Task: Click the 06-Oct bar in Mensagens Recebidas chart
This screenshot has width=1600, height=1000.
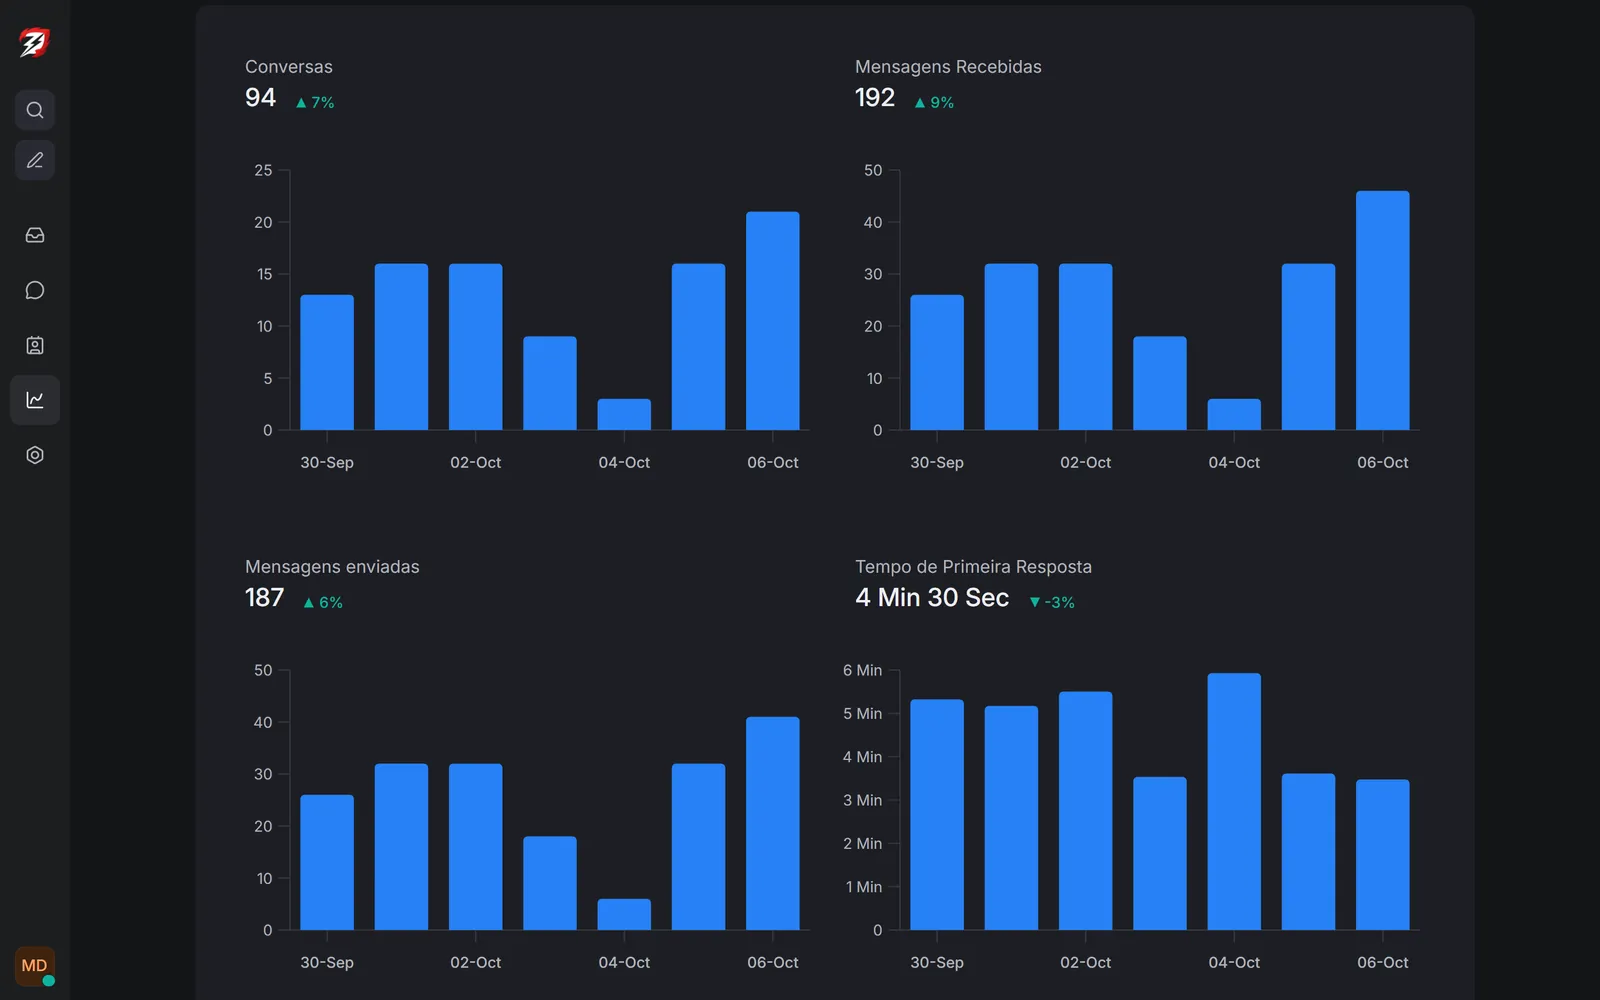Action: click(1383, 310)
